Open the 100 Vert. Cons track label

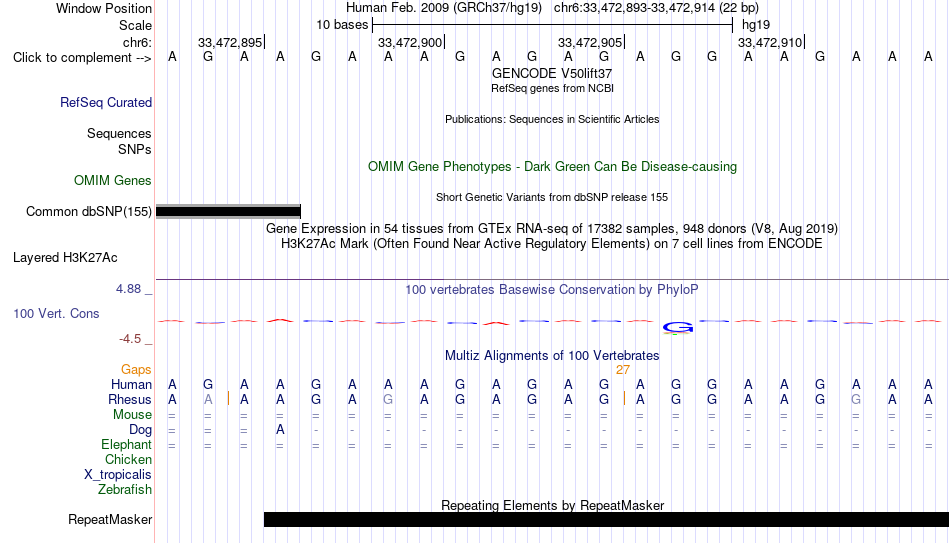[56, 314]
